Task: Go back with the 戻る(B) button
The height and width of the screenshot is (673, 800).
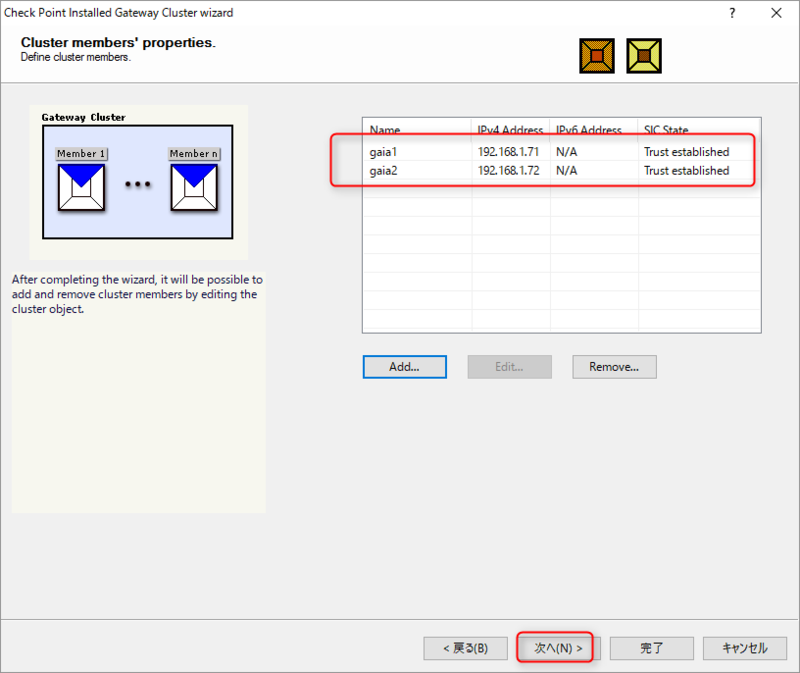Action: [465, 648]
